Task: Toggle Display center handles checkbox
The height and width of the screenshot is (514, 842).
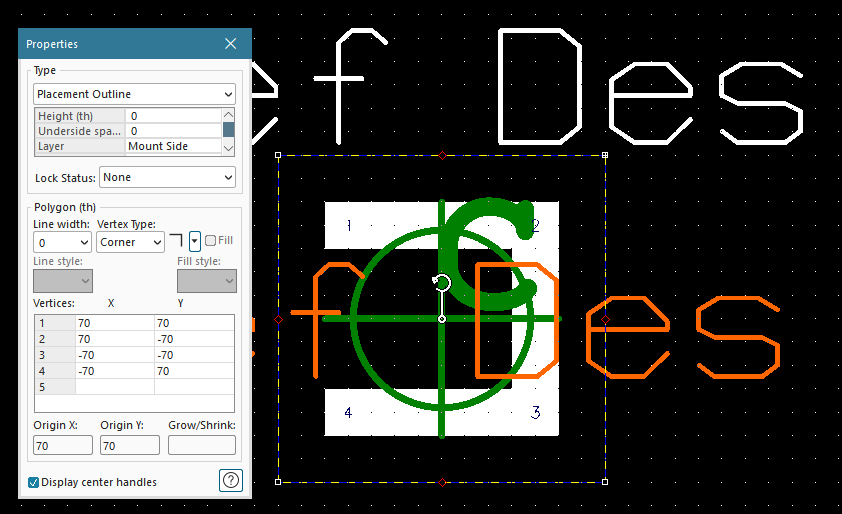Action: click(x=34, y=482)
